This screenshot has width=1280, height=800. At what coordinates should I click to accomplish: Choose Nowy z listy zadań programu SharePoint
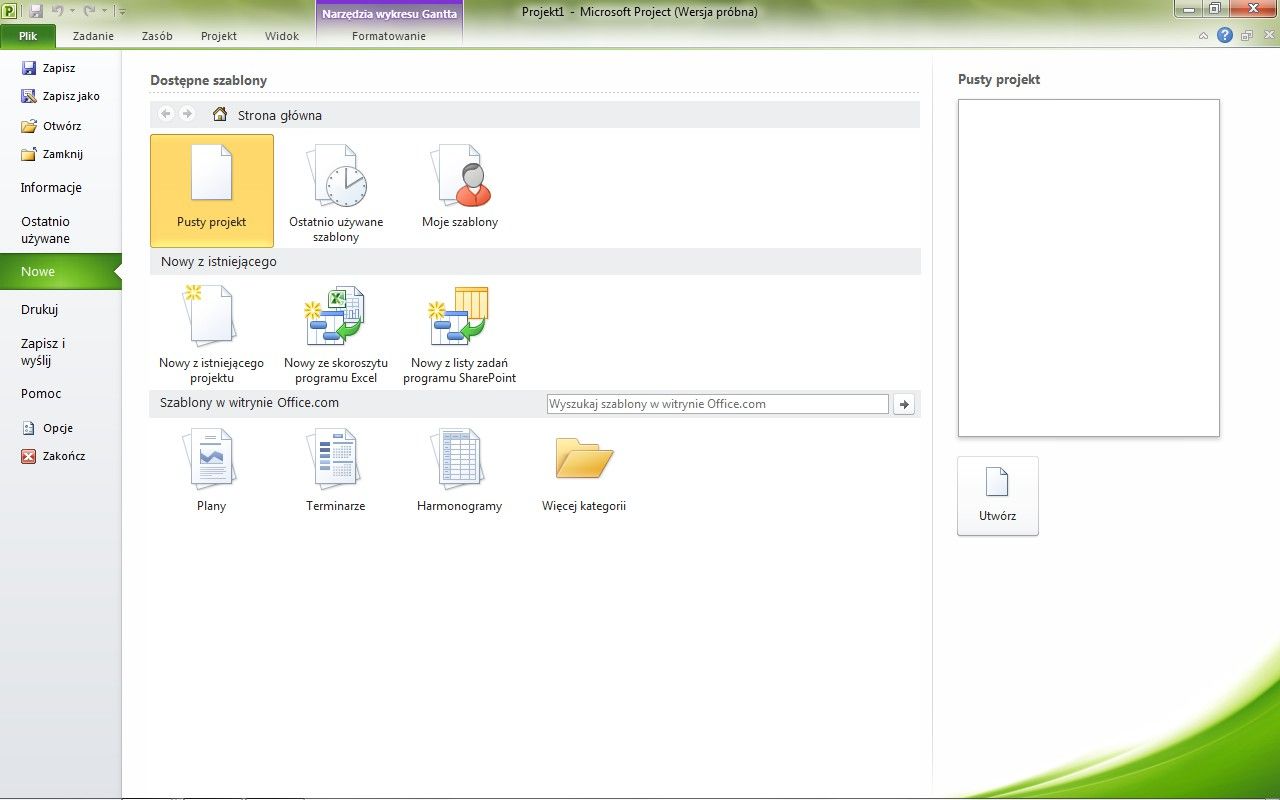[460, 333]
